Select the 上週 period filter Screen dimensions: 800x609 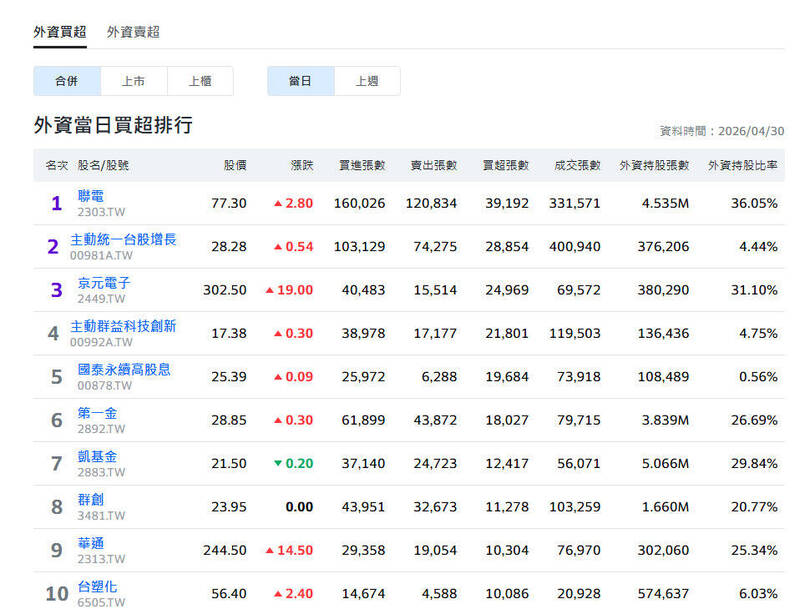point(367,81)
